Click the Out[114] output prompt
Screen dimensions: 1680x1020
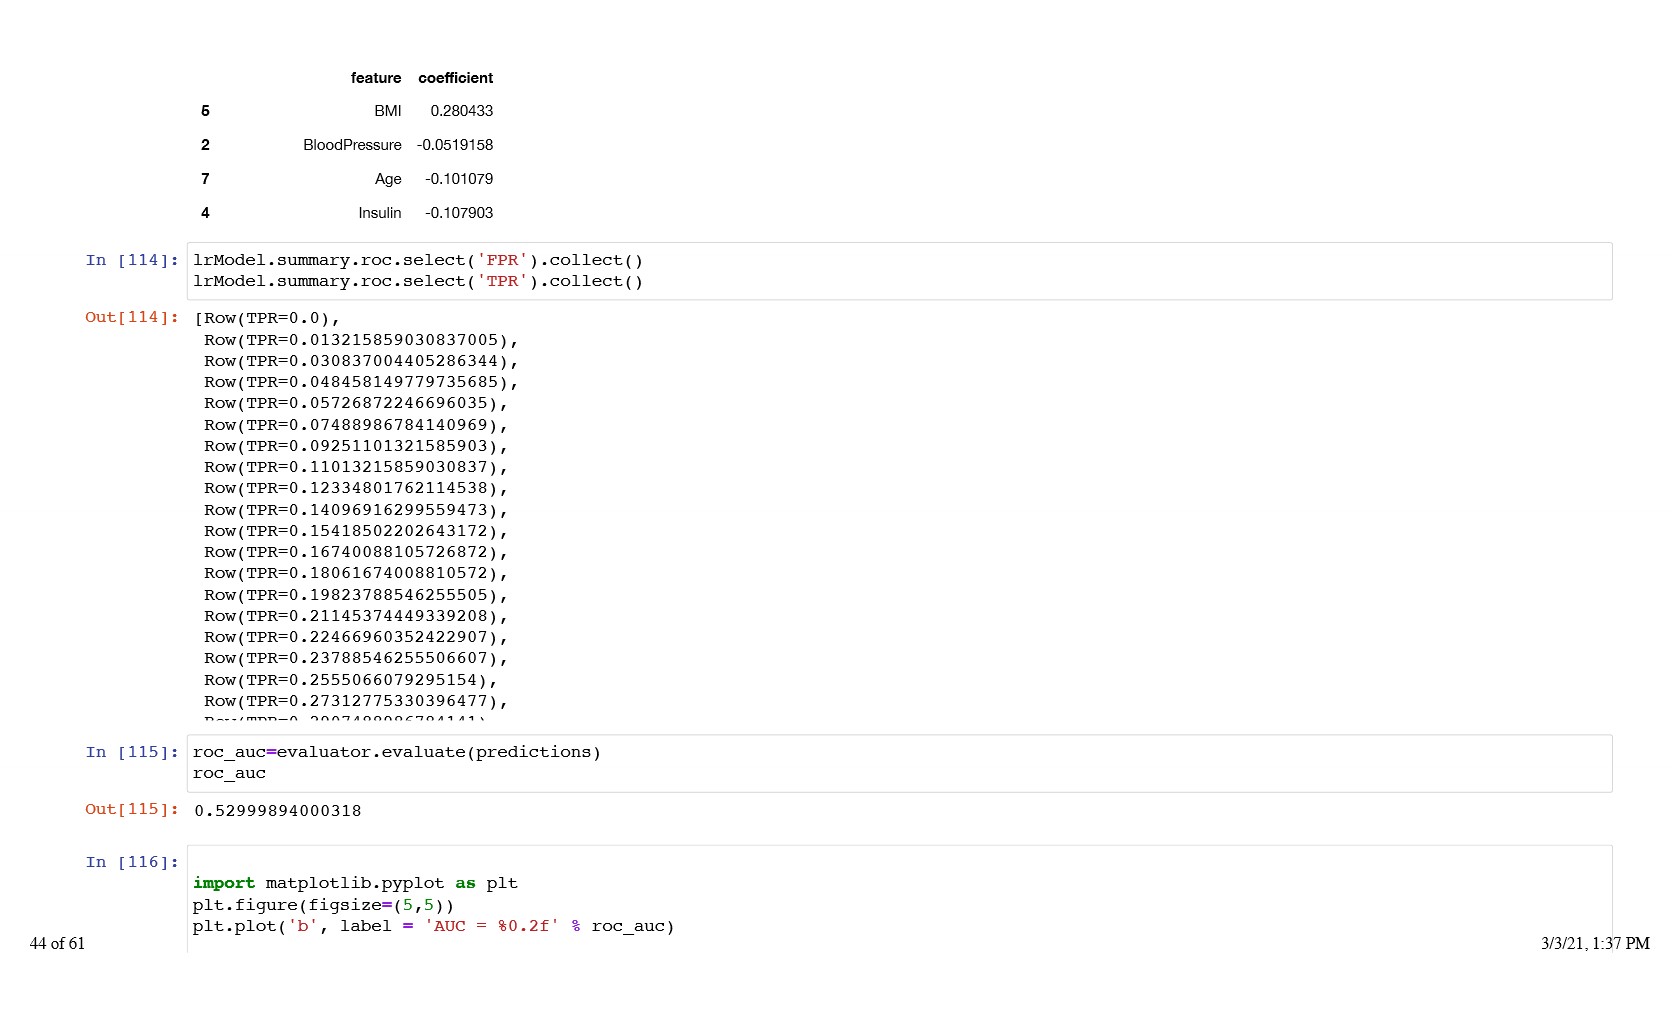point(132,317)
